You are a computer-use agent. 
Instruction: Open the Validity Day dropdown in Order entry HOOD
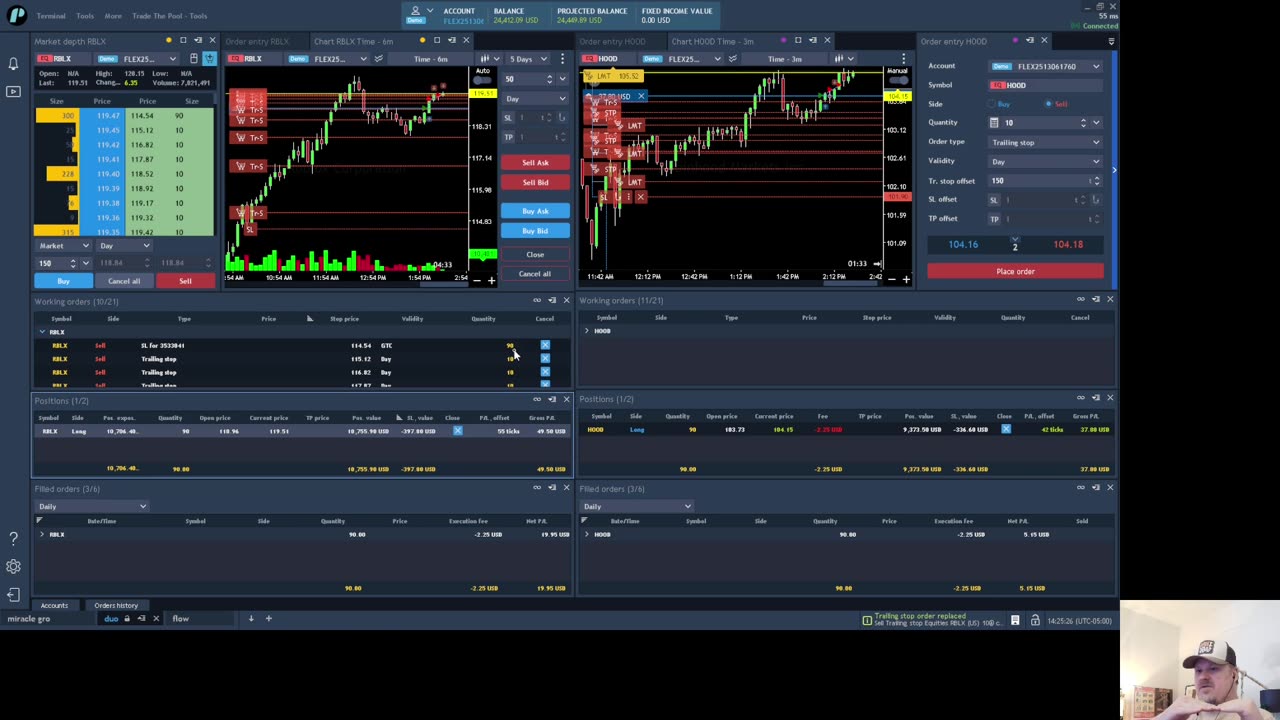[x=1045, y=161]
